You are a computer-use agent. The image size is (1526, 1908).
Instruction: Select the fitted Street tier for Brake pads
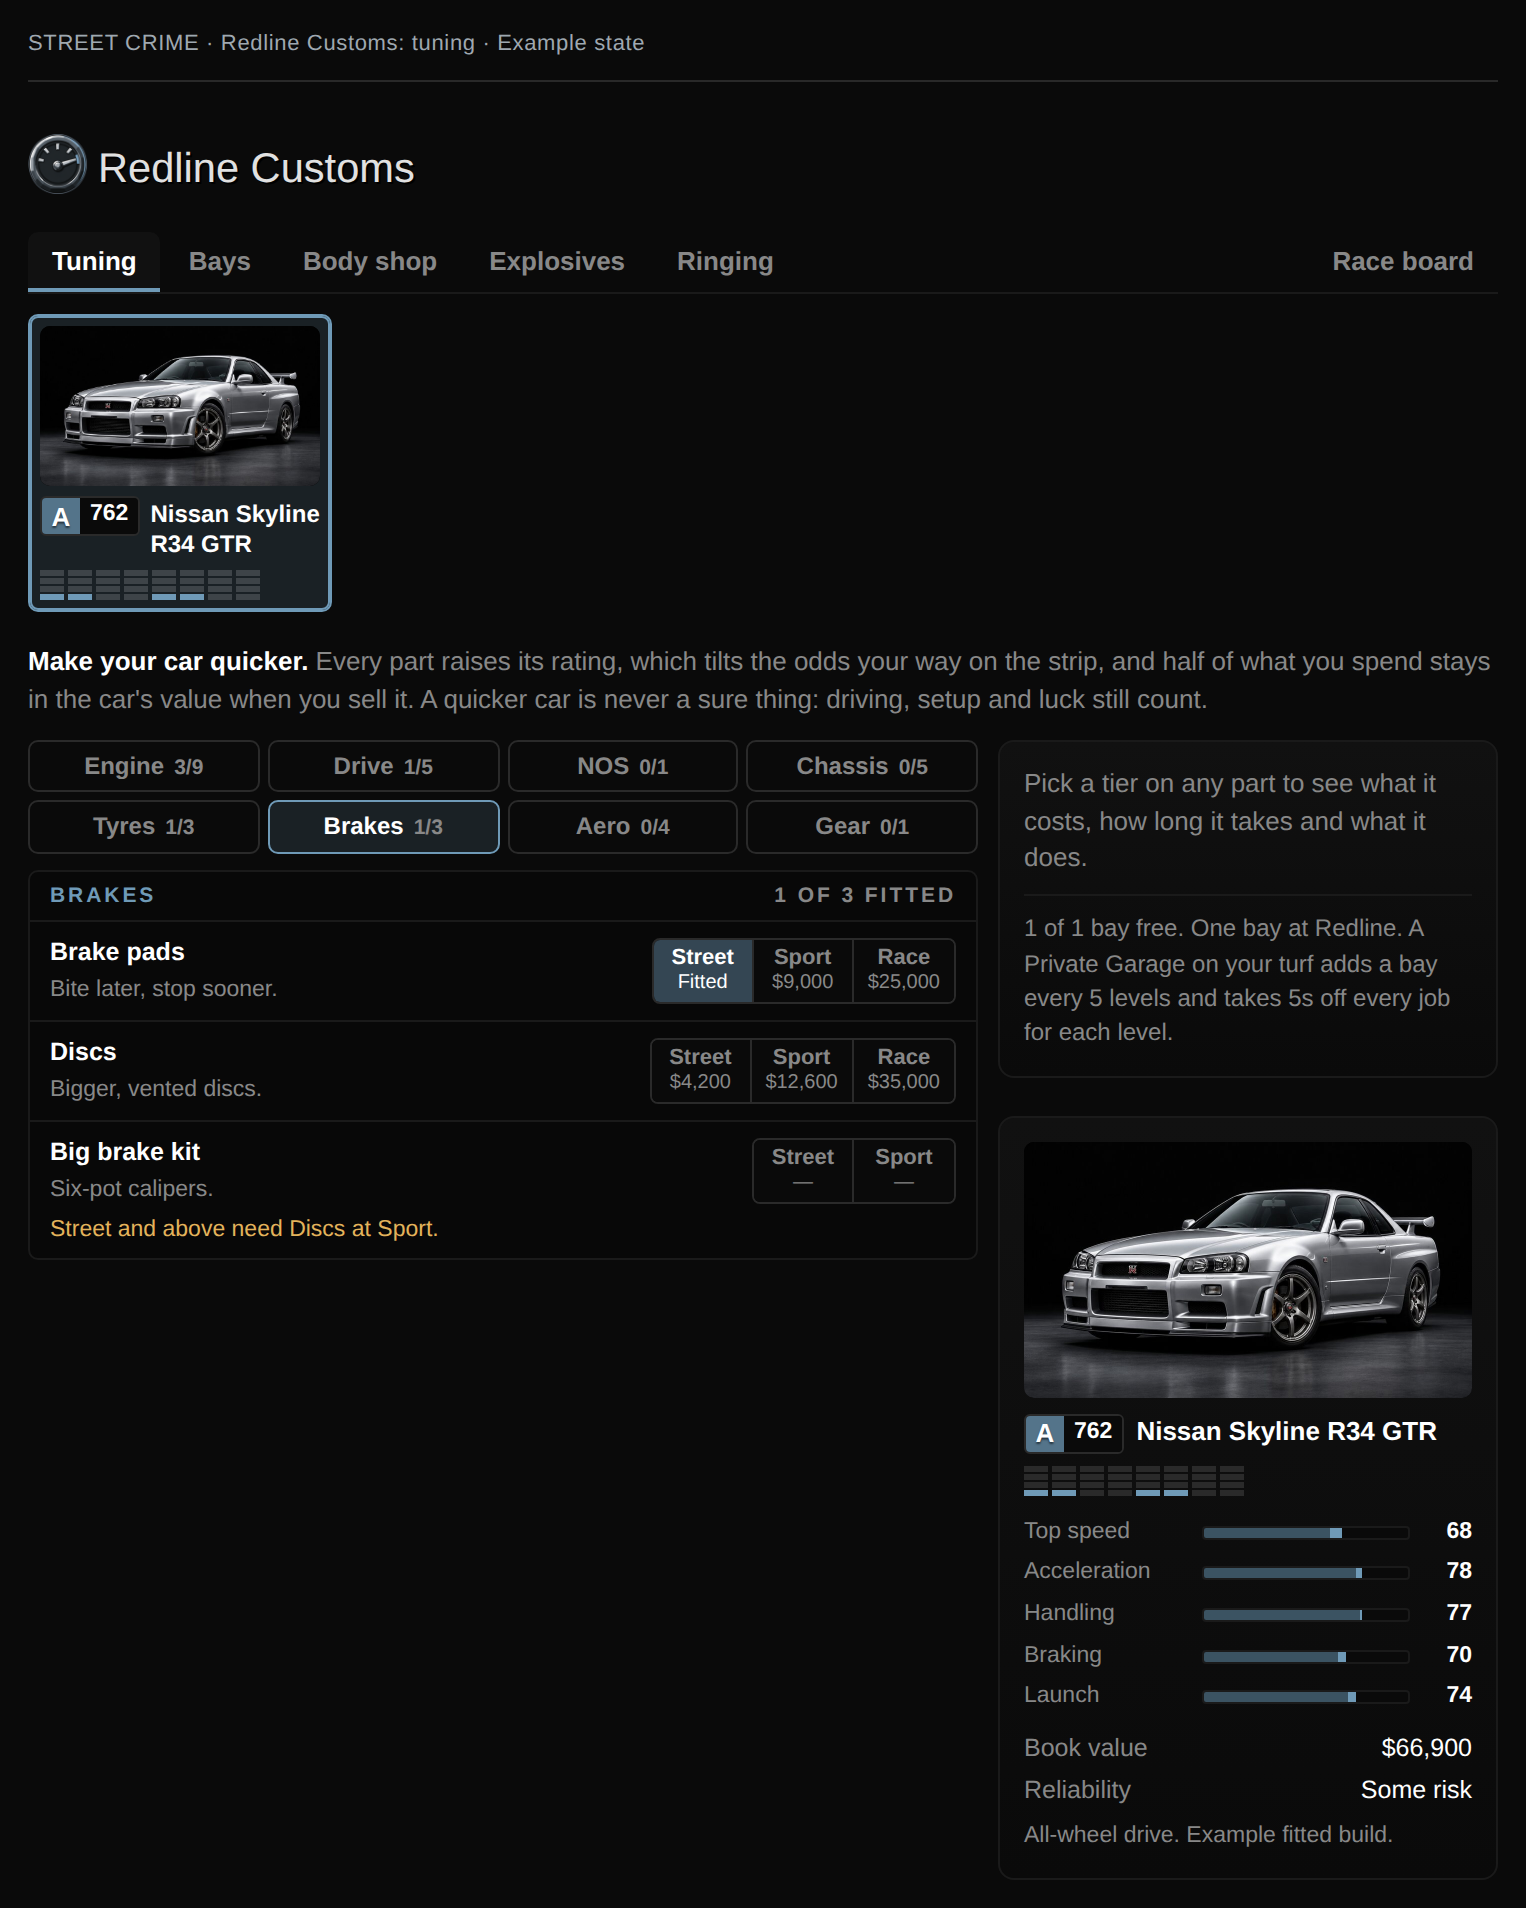click(x=703, y=970)
